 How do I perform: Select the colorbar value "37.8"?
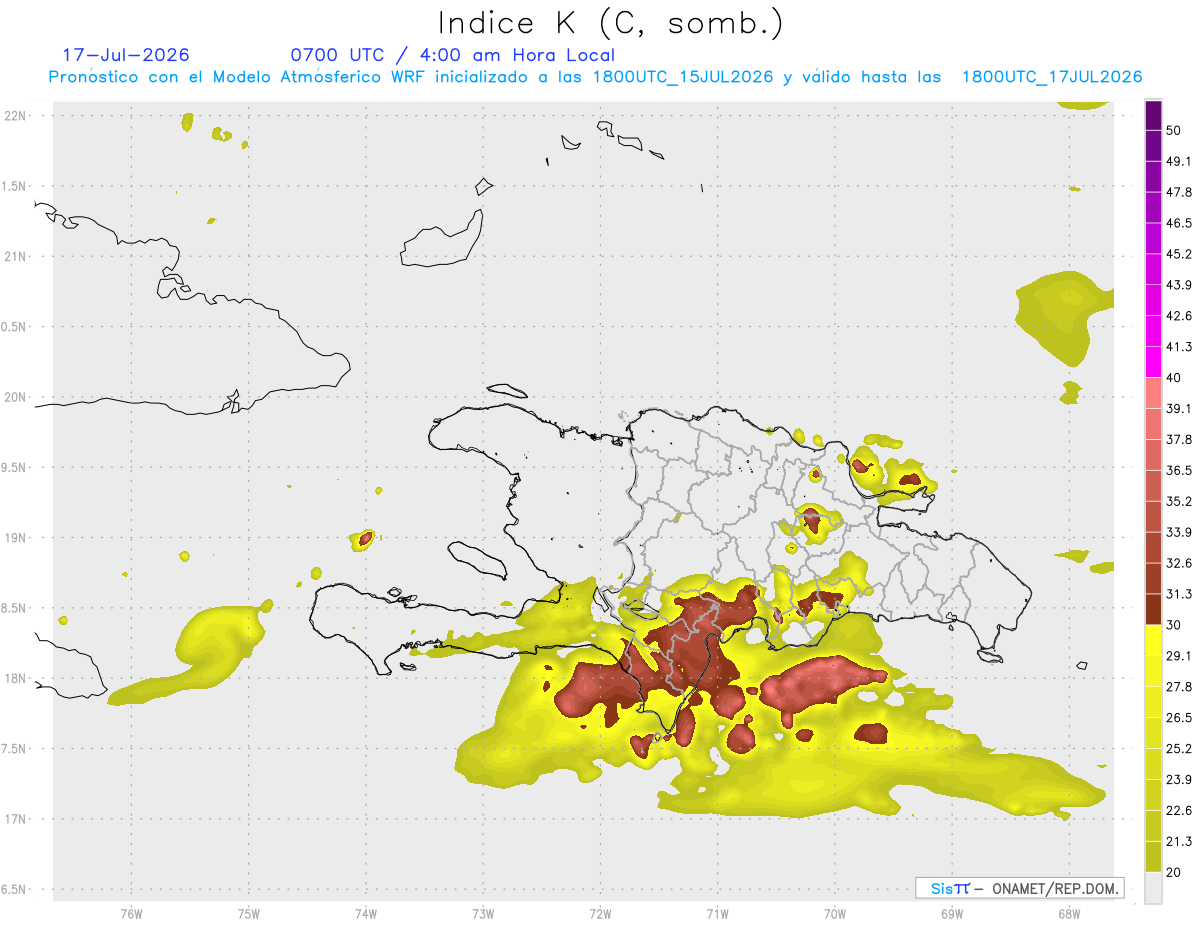[x=1179, y=440]
